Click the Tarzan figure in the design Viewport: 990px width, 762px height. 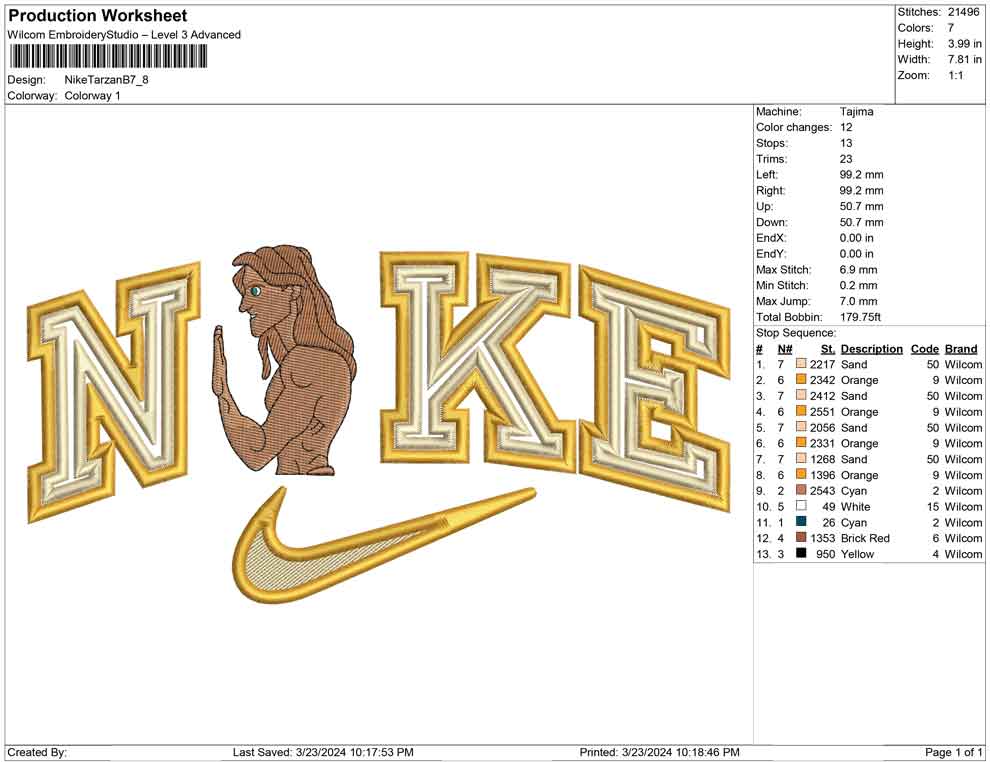click(x=284, y=360)
